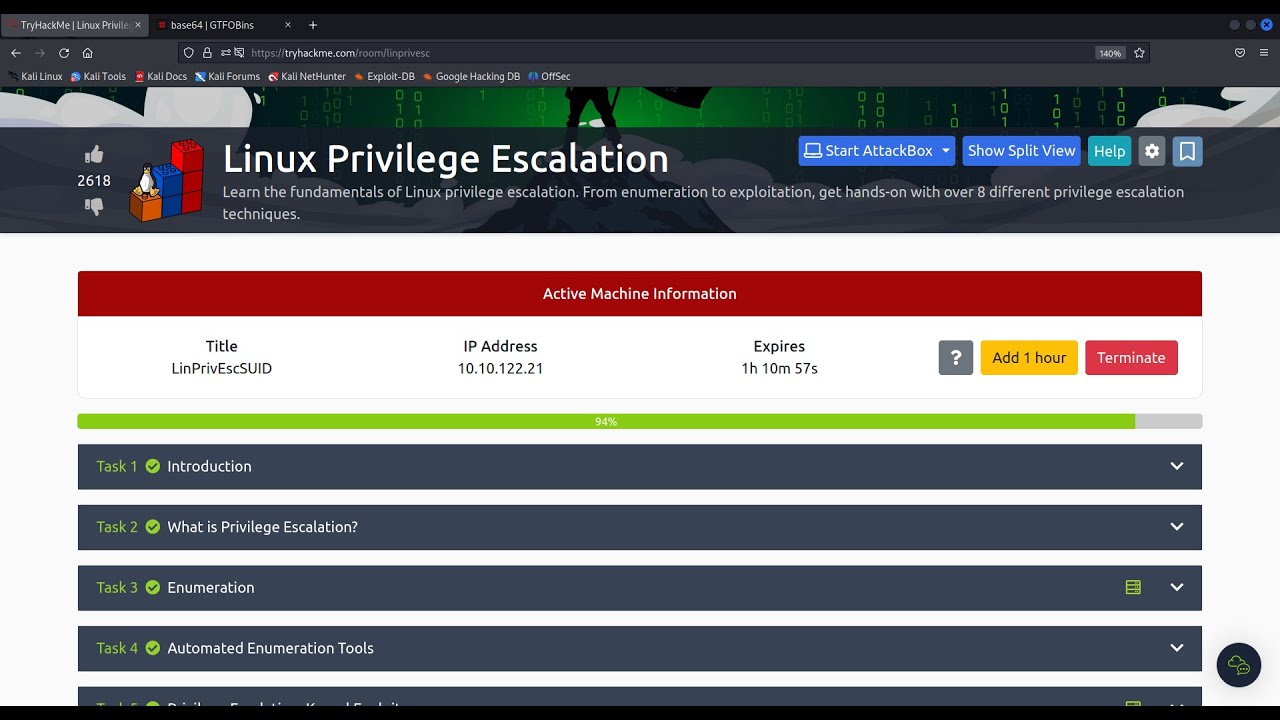Expand Task 2 What is Privilege Escalation
Screen dimensions: 1280x720
[640, 527]
